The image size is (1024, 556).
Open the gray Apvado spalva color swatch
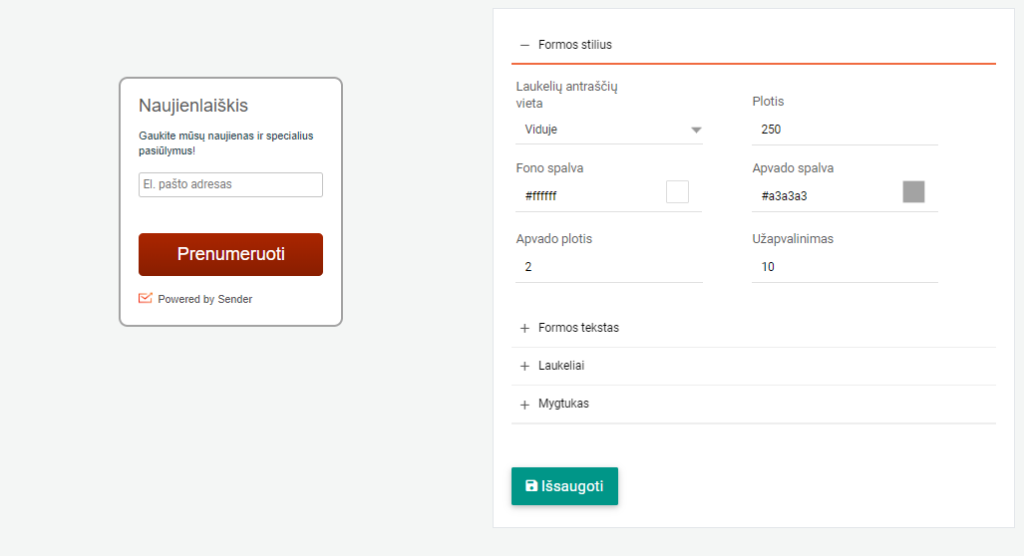tap(914, 192)
